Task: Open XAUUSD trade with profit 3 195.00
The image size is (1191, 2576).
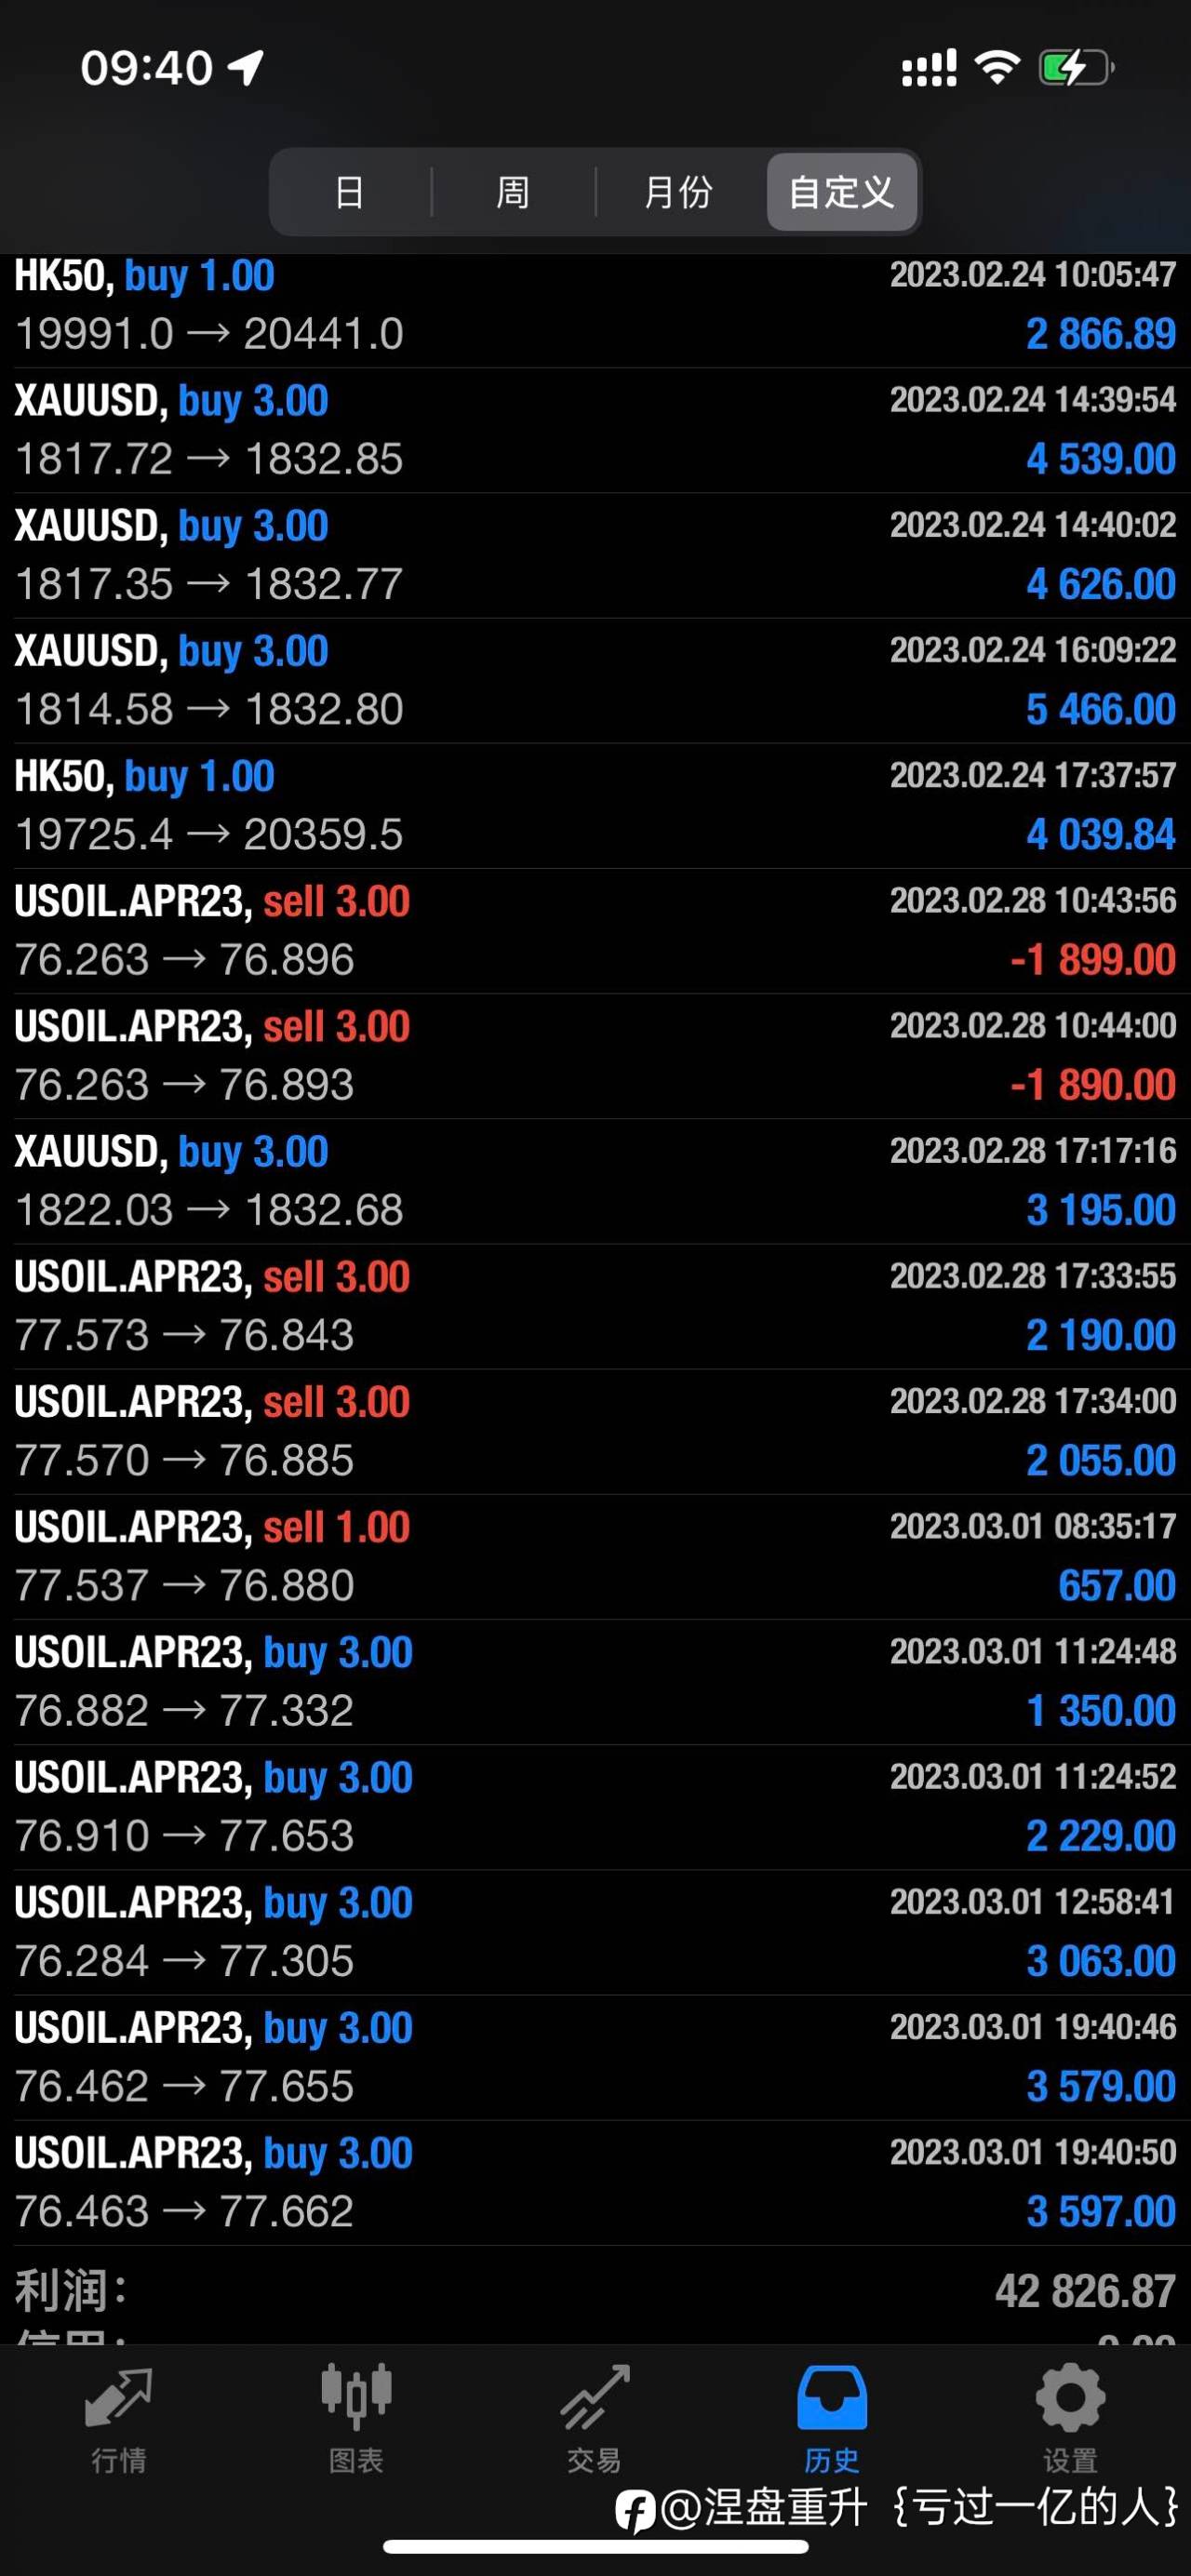Action: [x=595, y=1181]
